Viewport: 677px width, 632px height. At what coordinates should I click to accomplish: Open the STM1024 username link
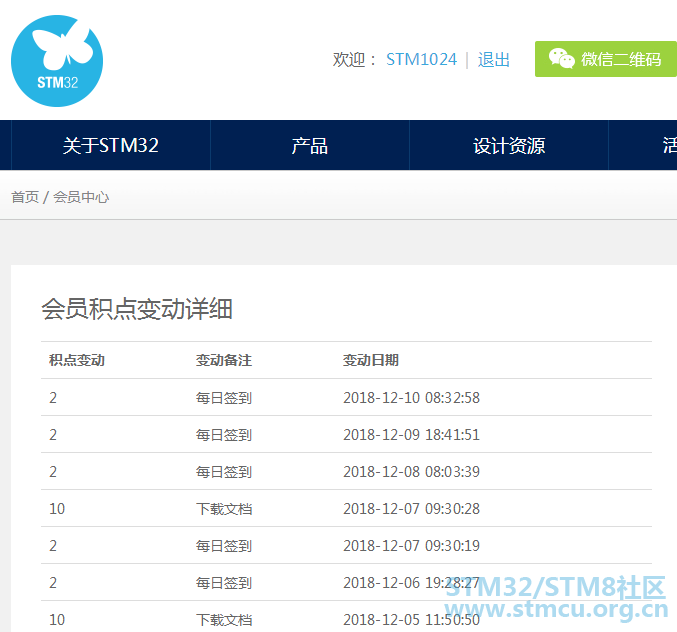421,60
